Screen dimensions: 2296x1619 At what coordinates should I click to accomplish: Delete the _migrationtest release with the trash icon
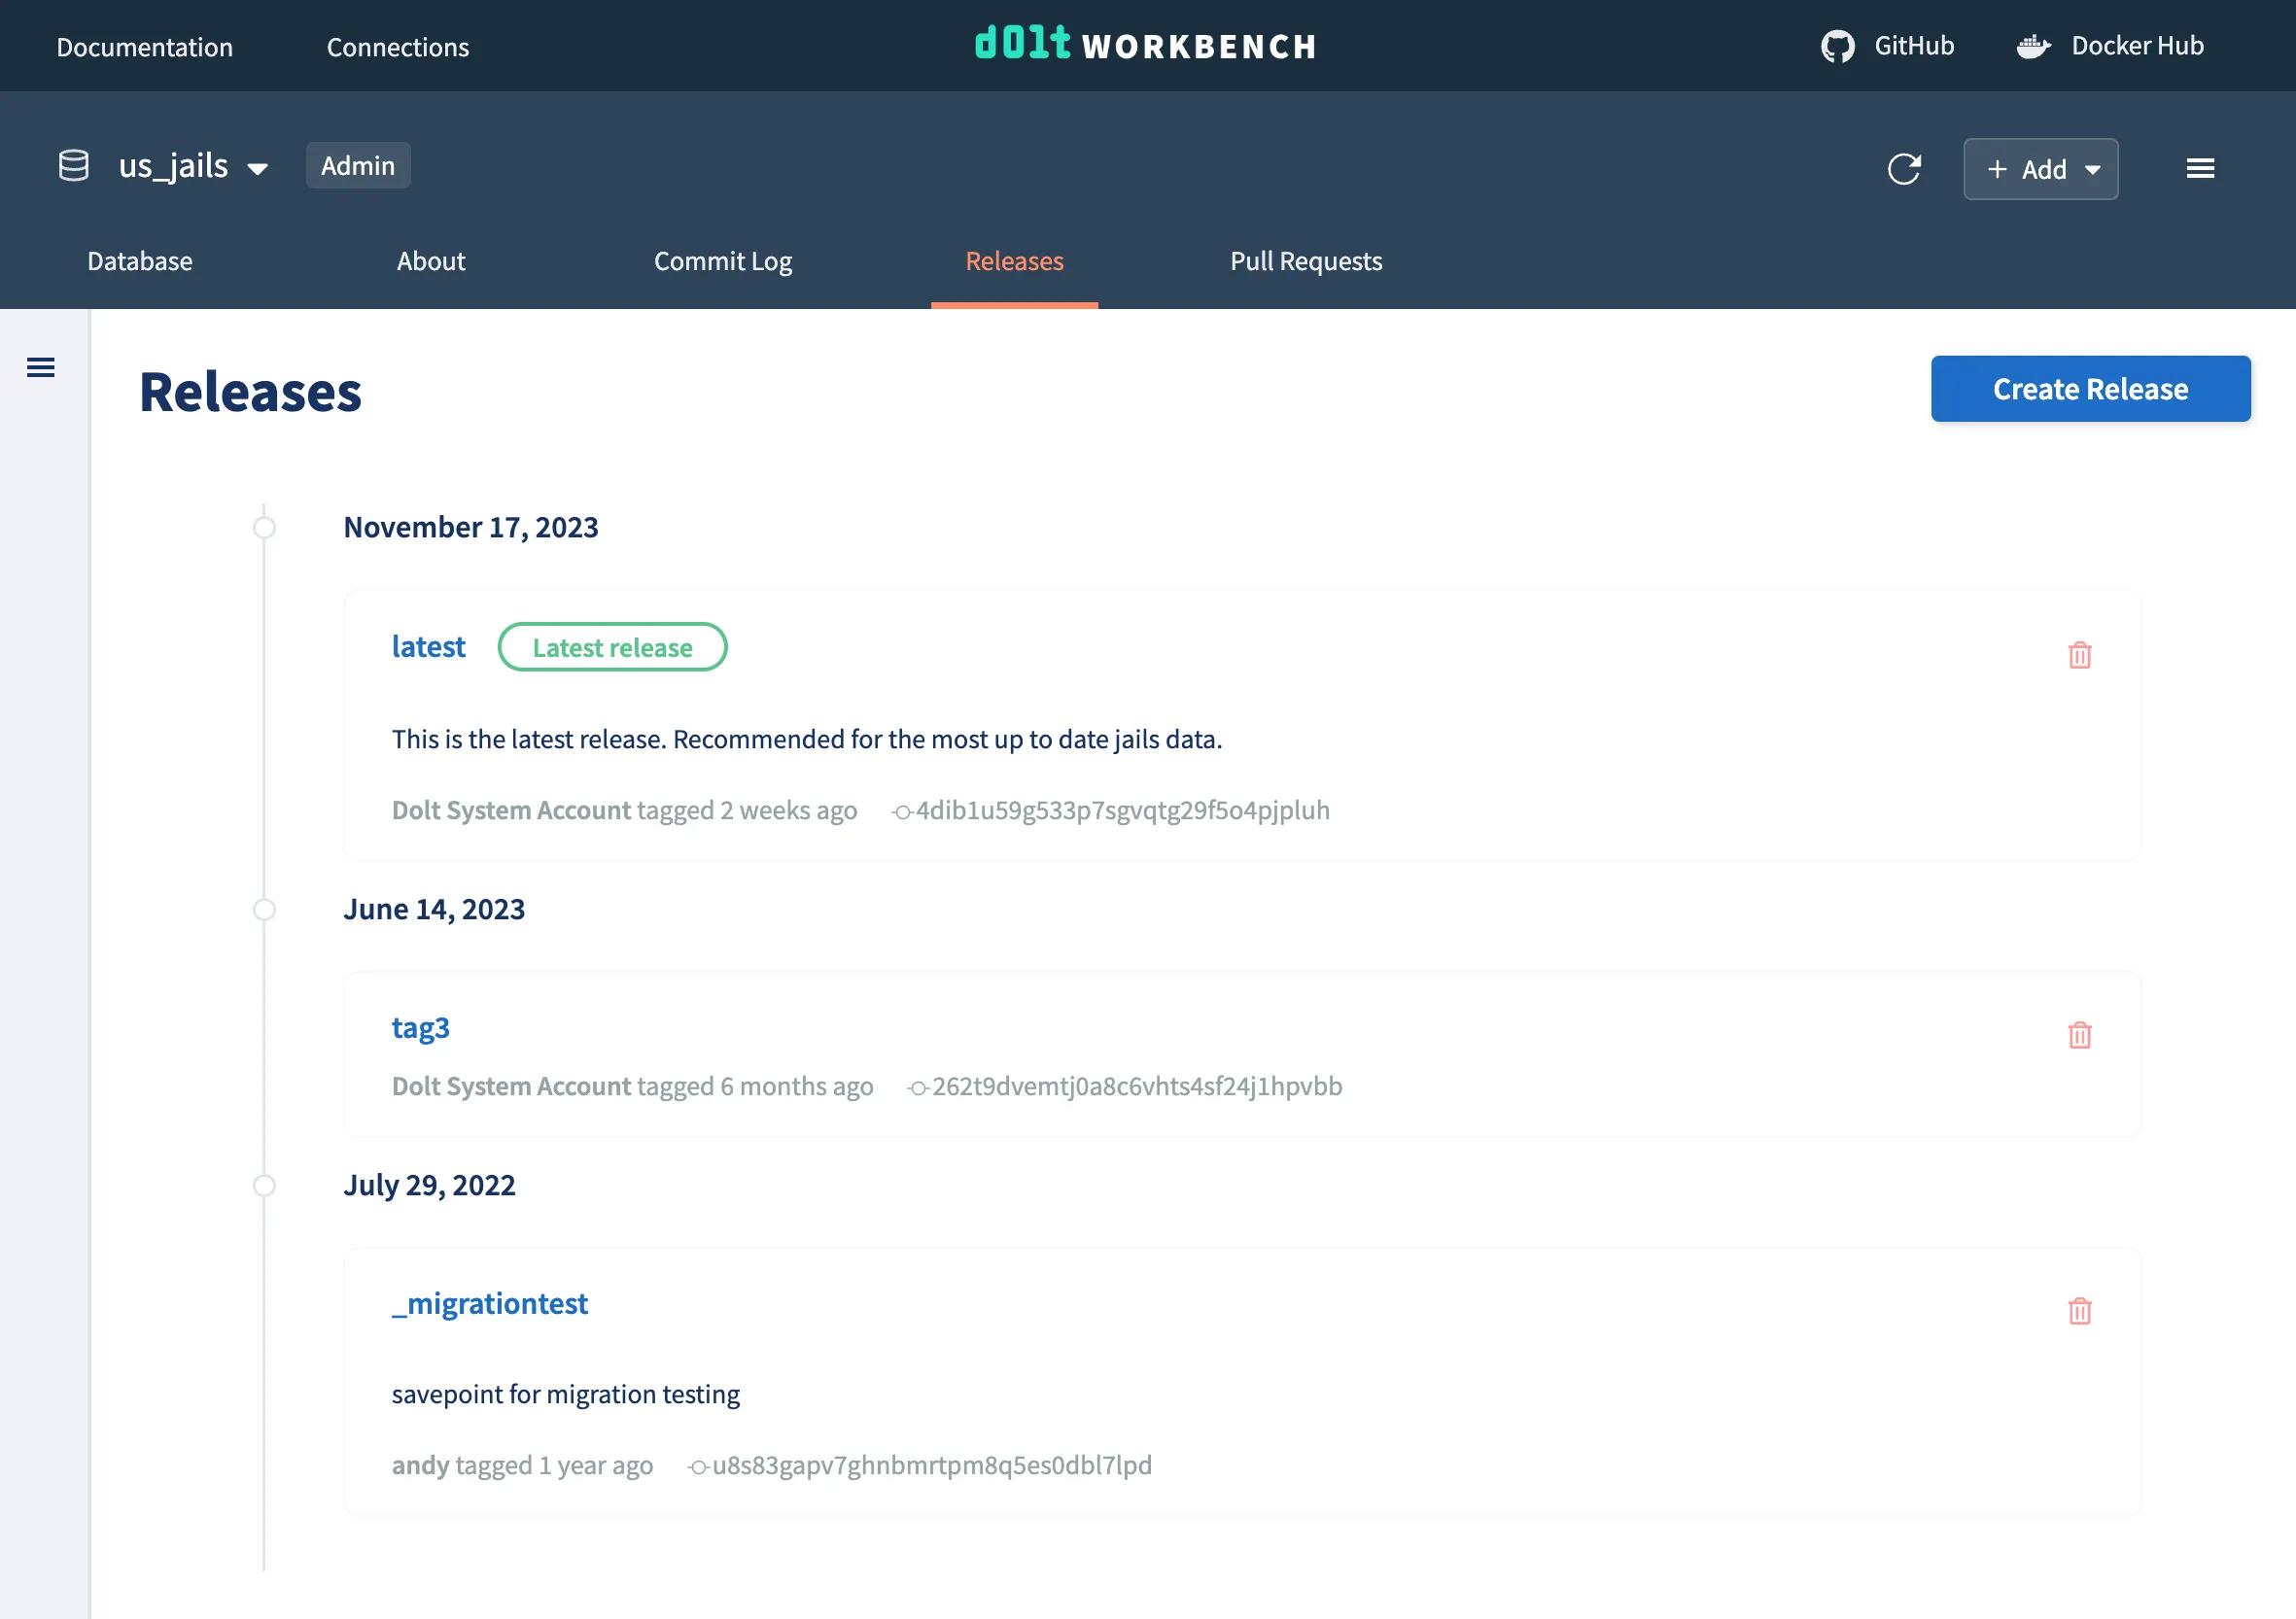pyautogui.click(x=2079, y=1311)
